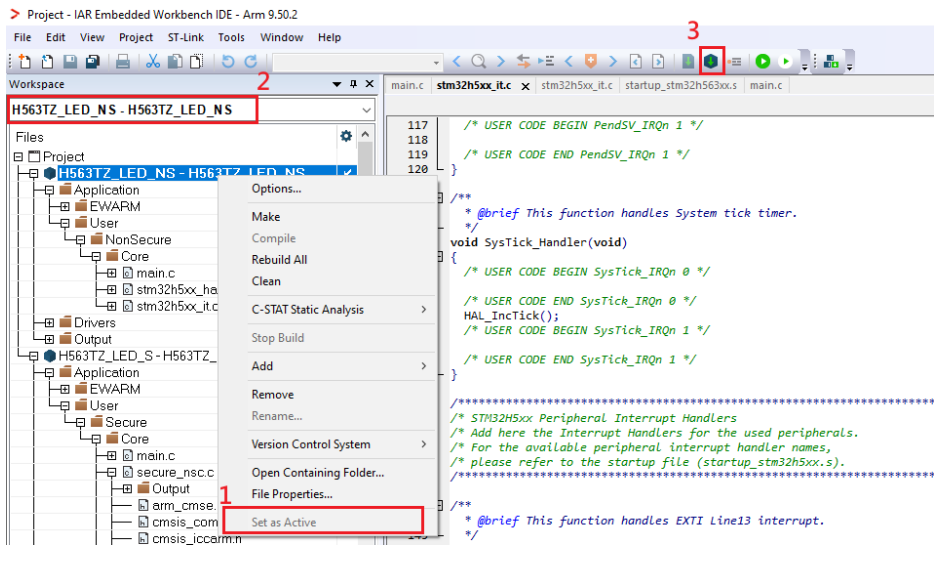Switch to the startup_stm32h563xx.s tab
Viewport: 945px width, 575px height.
click(x=680, y=86)
